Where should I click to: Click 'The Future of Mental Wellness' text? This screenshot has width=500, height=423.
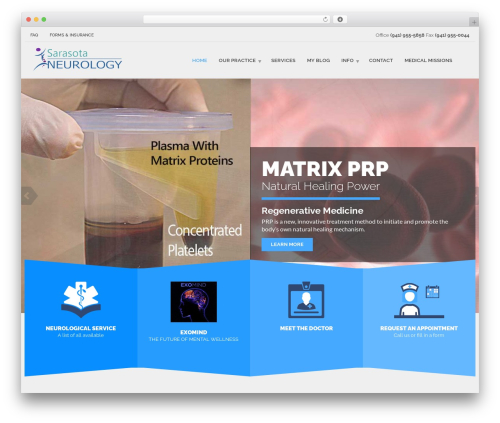point(194,339)
